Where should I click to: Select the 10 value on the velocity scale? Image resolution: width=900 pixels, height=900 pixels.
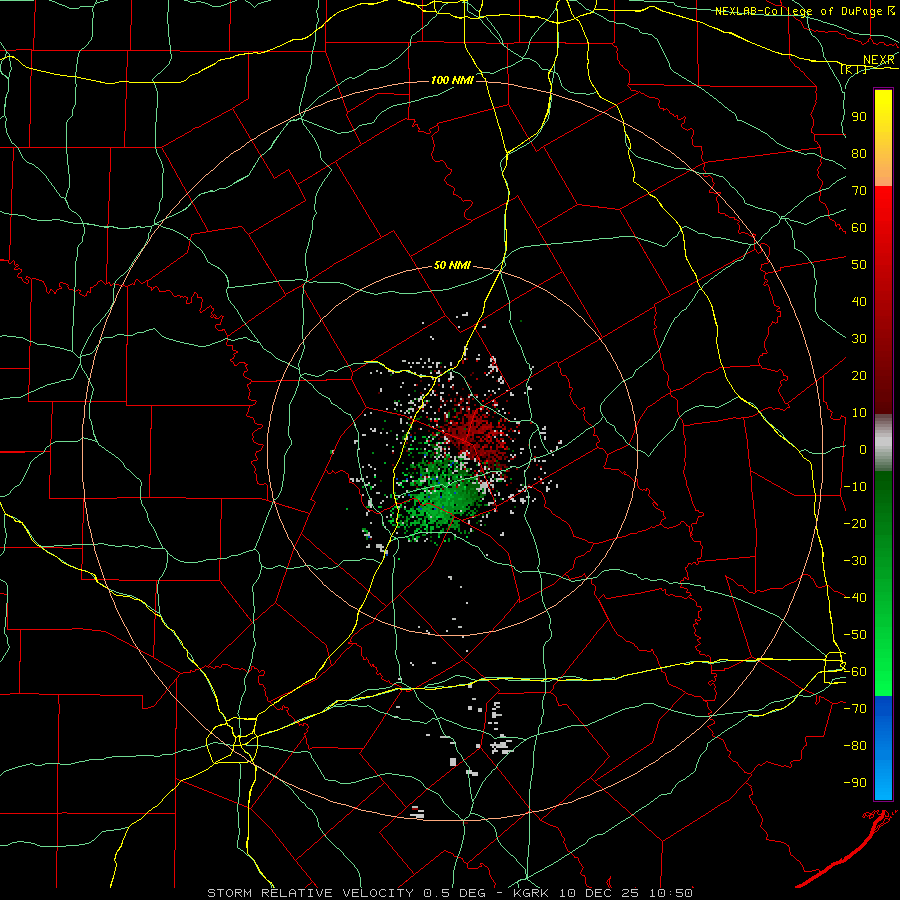click(x=859, y=413)
